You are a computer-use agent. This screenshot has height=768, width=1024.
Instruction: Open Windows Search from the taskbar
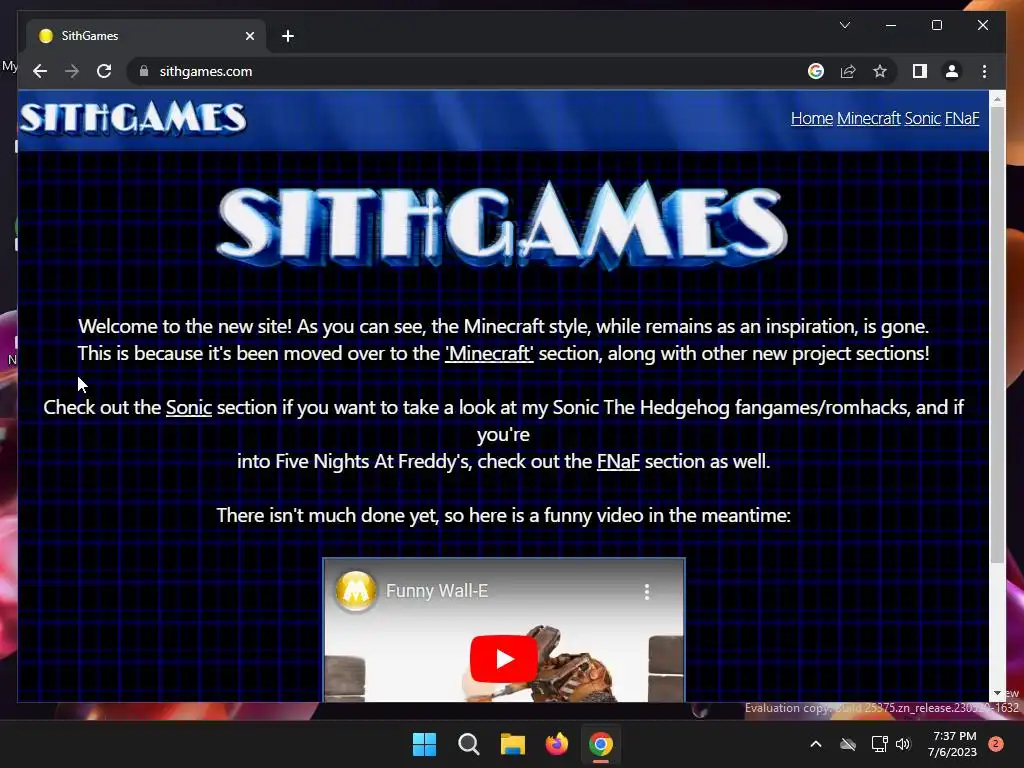pyautogui.click(x=468, y=744)
